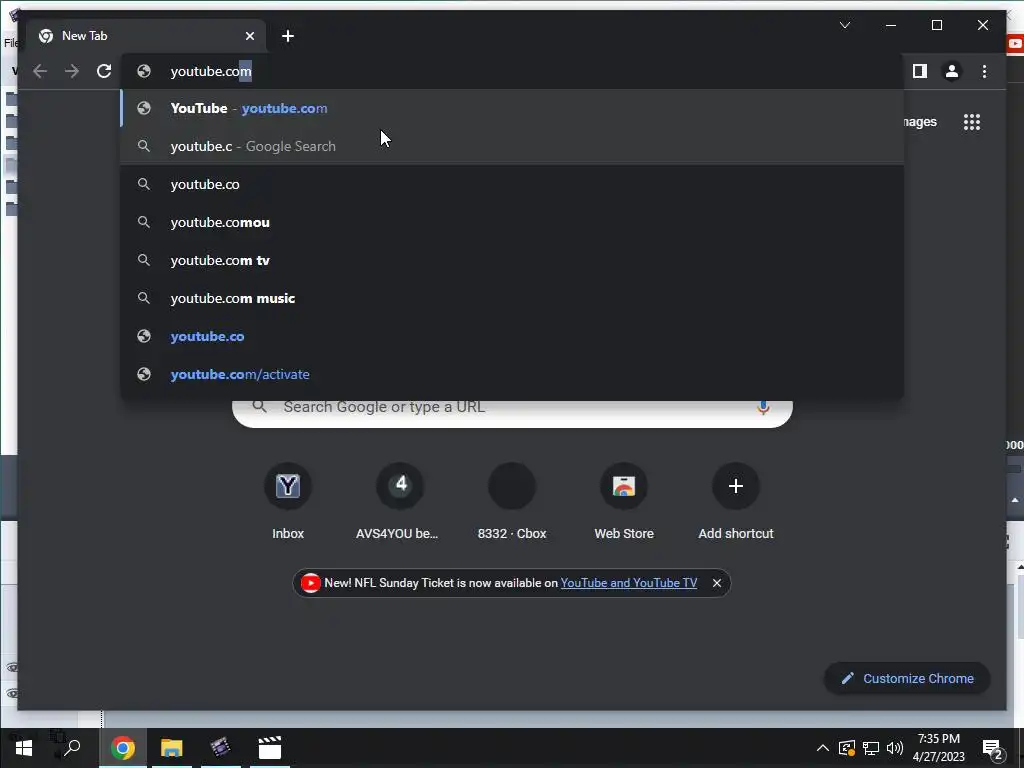Viewport: 1024px width, 768px height.
Task: Select the youtube.com tv suggestion
Action: [512, 260]
